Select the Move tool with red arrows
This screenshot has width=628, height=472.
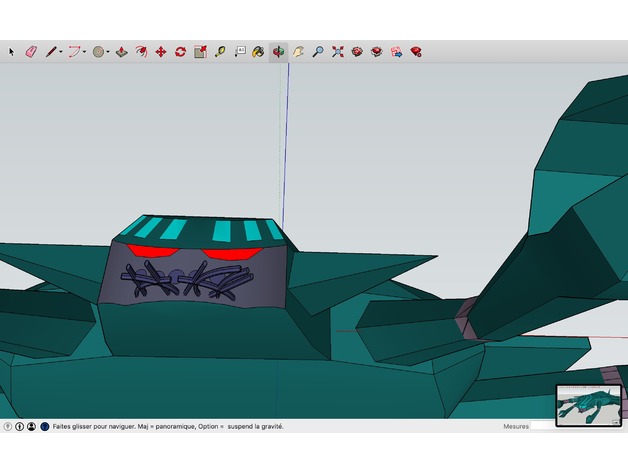pyautogui.click(x=160, y=51)
